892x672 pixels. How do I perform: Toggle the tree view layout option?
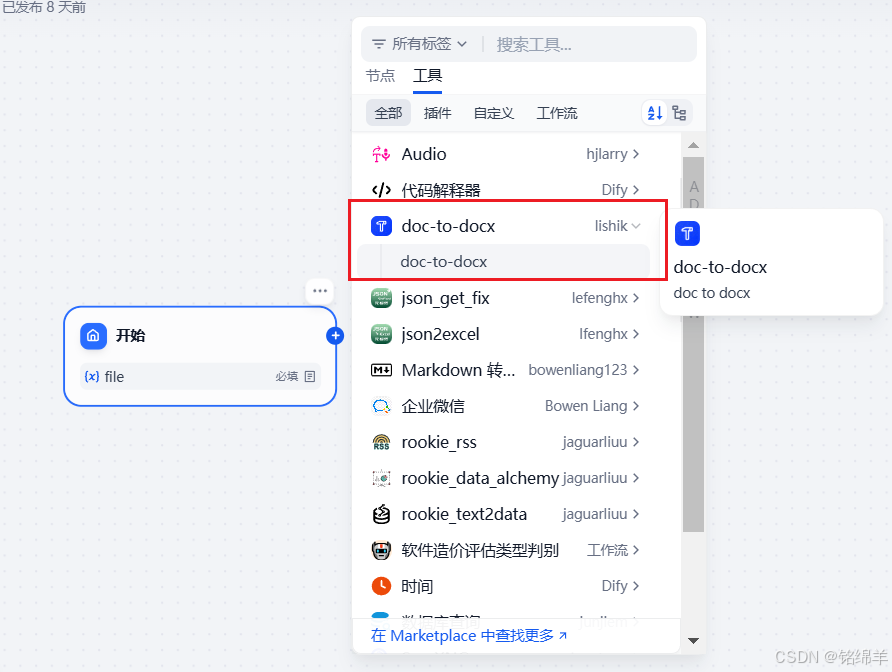(680, 113)
